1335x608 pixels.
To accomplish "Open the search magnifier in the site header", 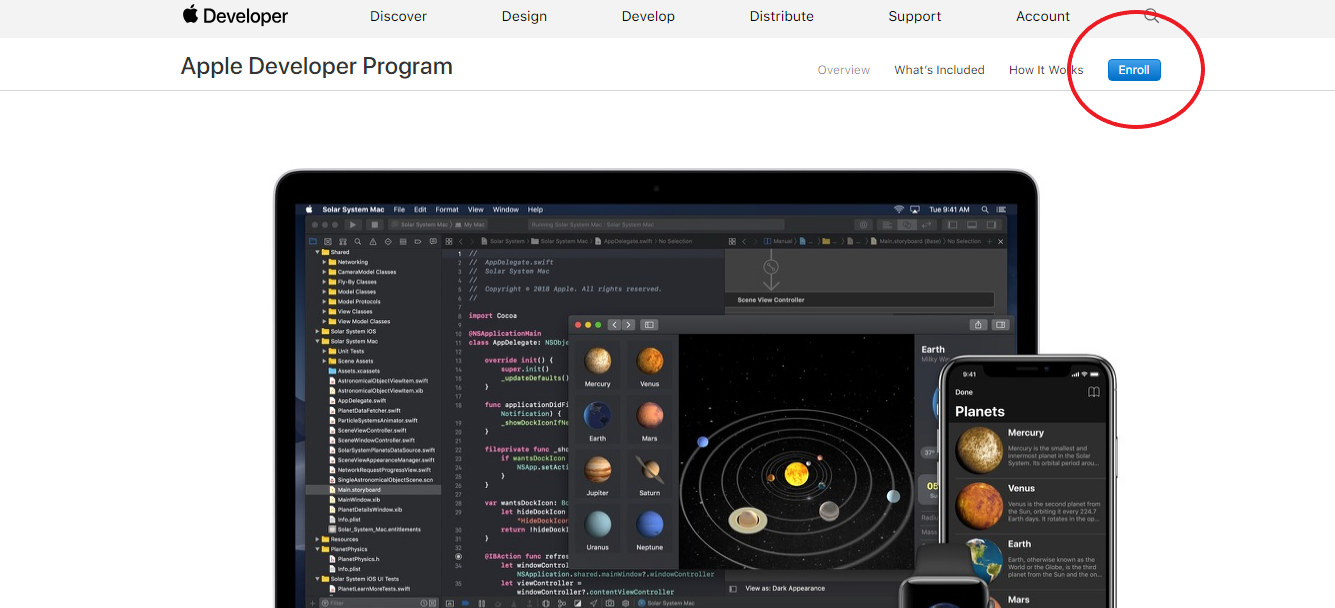I will [x=1151, y=16].
